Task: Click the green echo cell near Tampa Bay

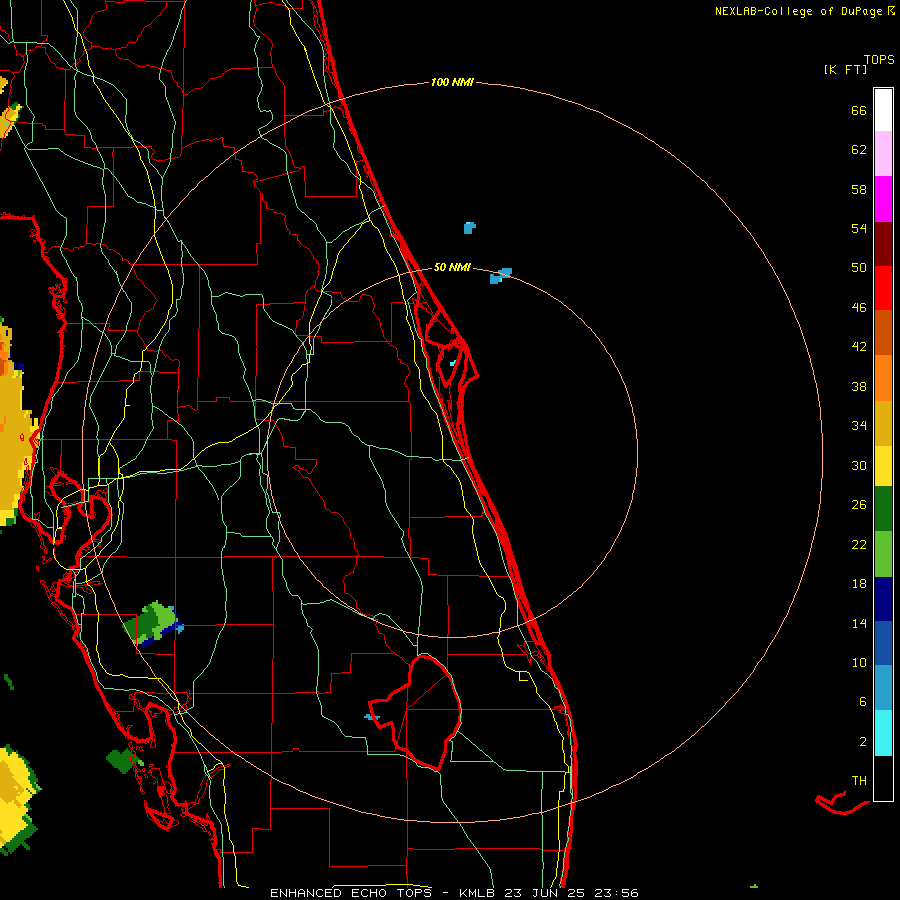Action: pyautogui.click(x=153, y=624)
